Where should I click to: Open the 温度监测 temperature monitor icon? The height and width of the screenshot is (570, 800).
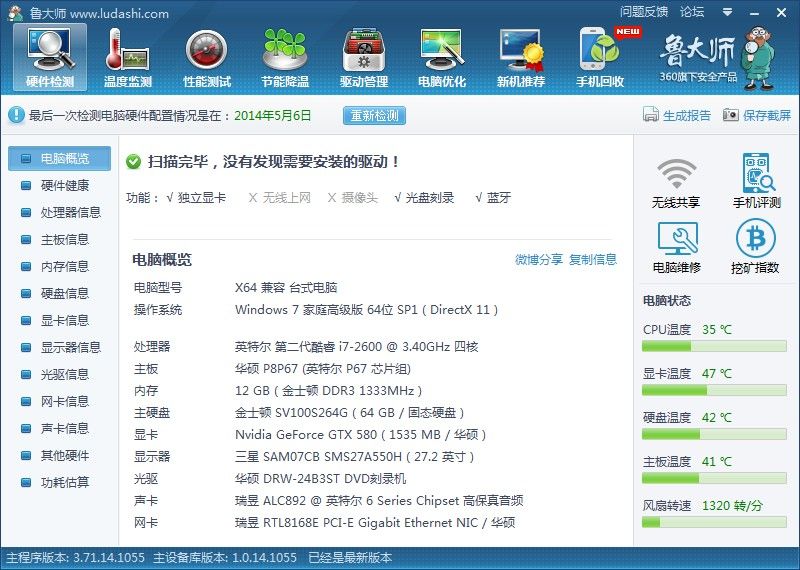pos(127,57)
